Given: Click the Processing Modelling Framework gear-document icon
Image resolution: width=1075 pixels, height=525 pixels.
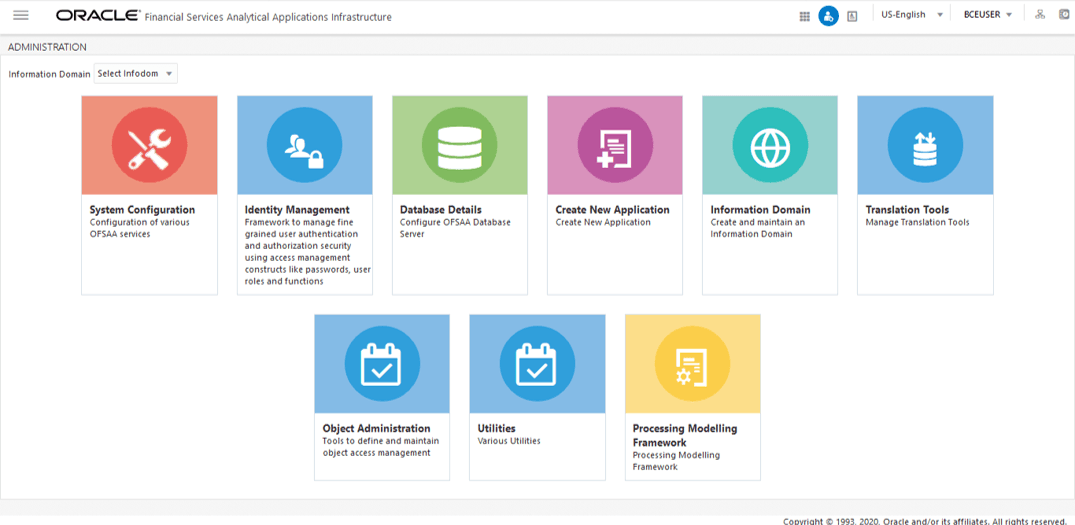Looking at the screenshot, I should click(x=692, y=364).
